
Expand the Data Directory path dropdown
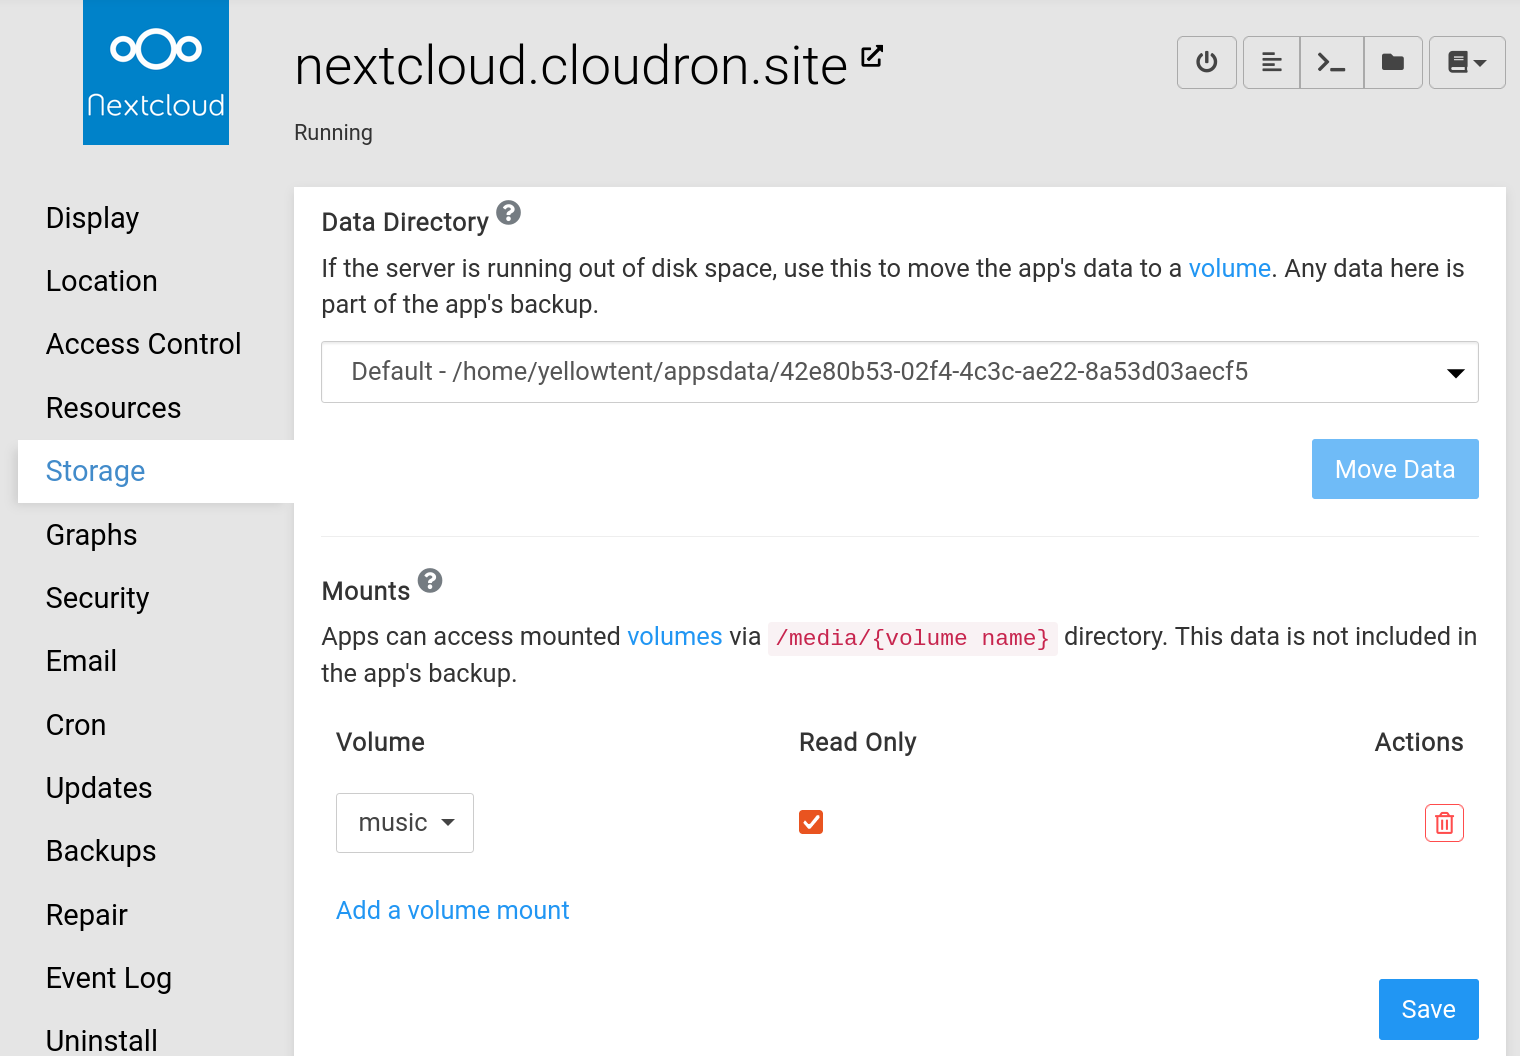click(899, 372)
